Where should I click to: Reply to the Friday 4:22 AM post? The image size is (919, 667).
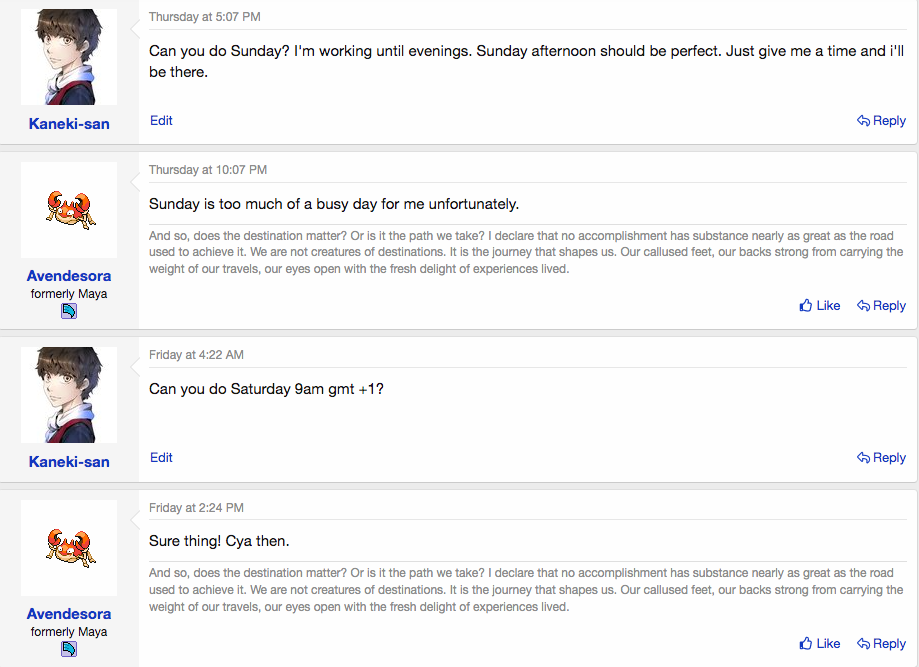point(881,458)
